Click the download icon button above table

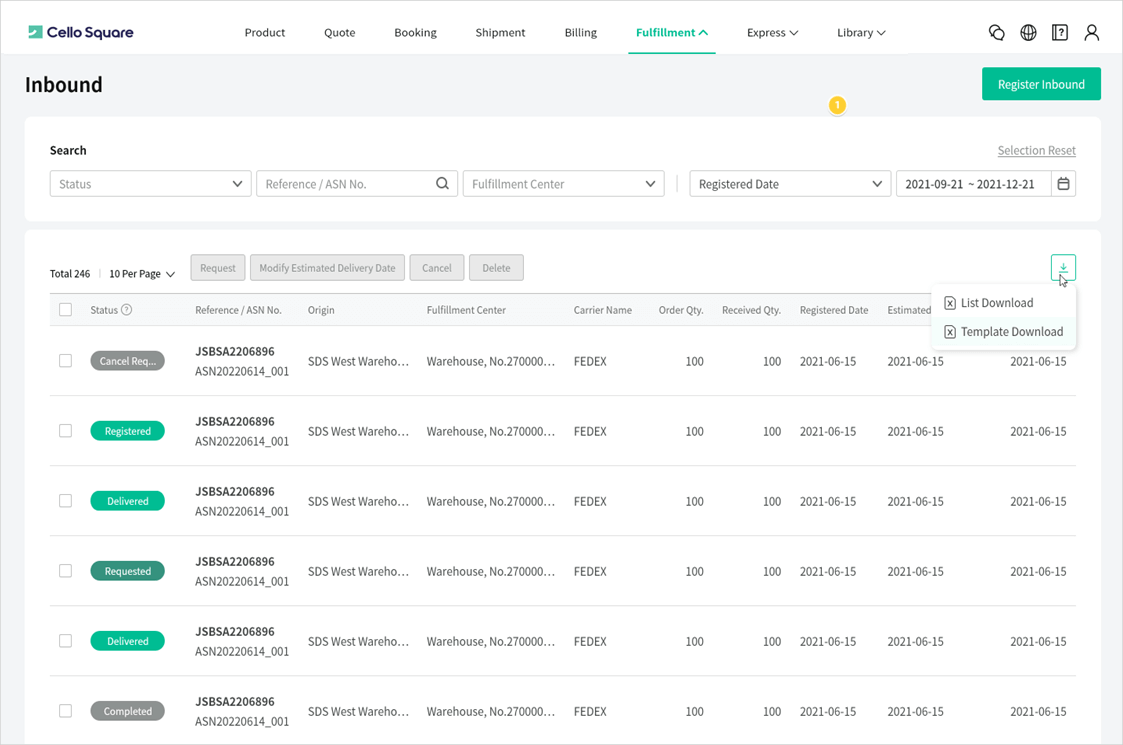(x=1063, y=267)
